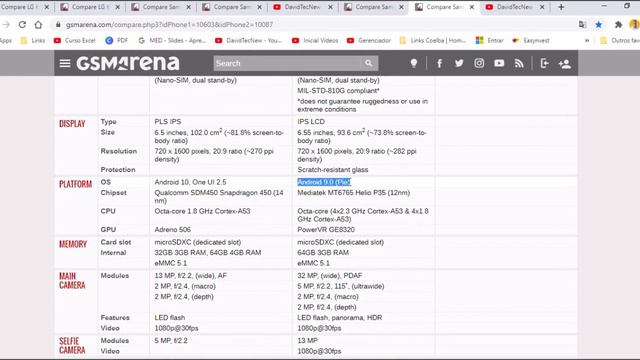Open the GSMArena hamburger menu
Screen dimensions: 640x360
(65, 63)
